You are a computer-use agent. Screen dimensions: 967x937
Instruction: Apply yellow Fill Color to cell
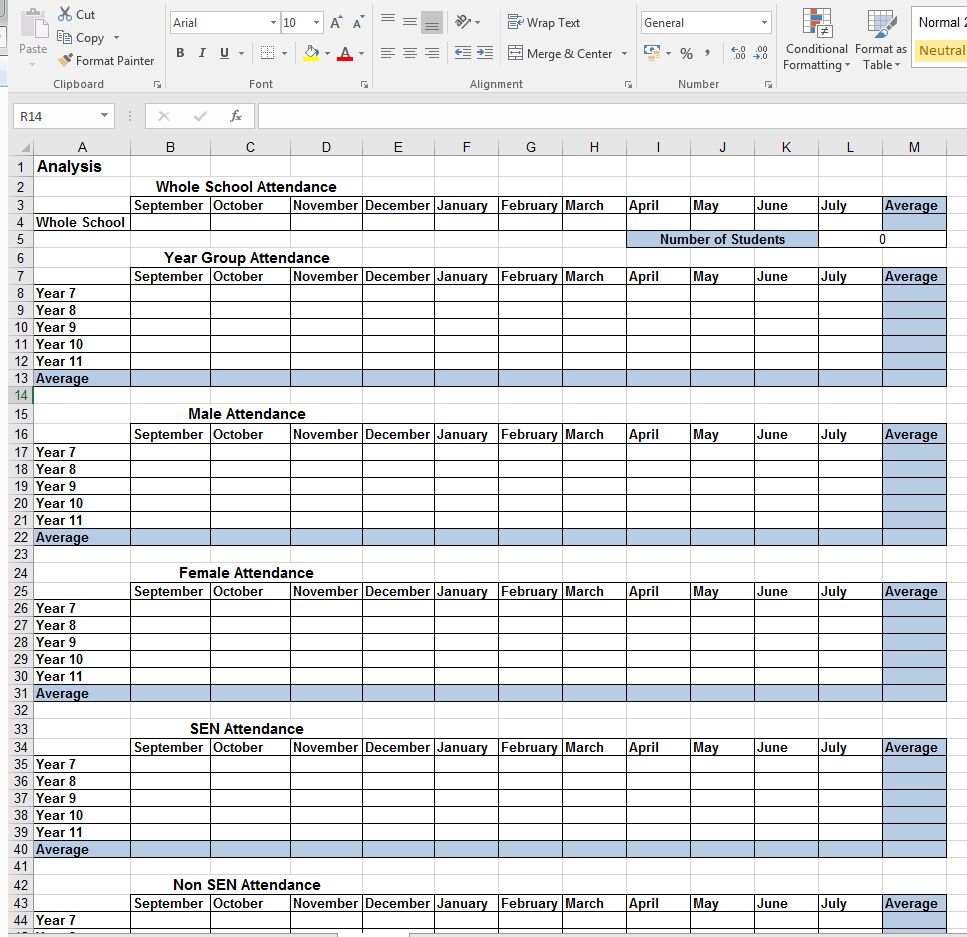click(311, 54)
